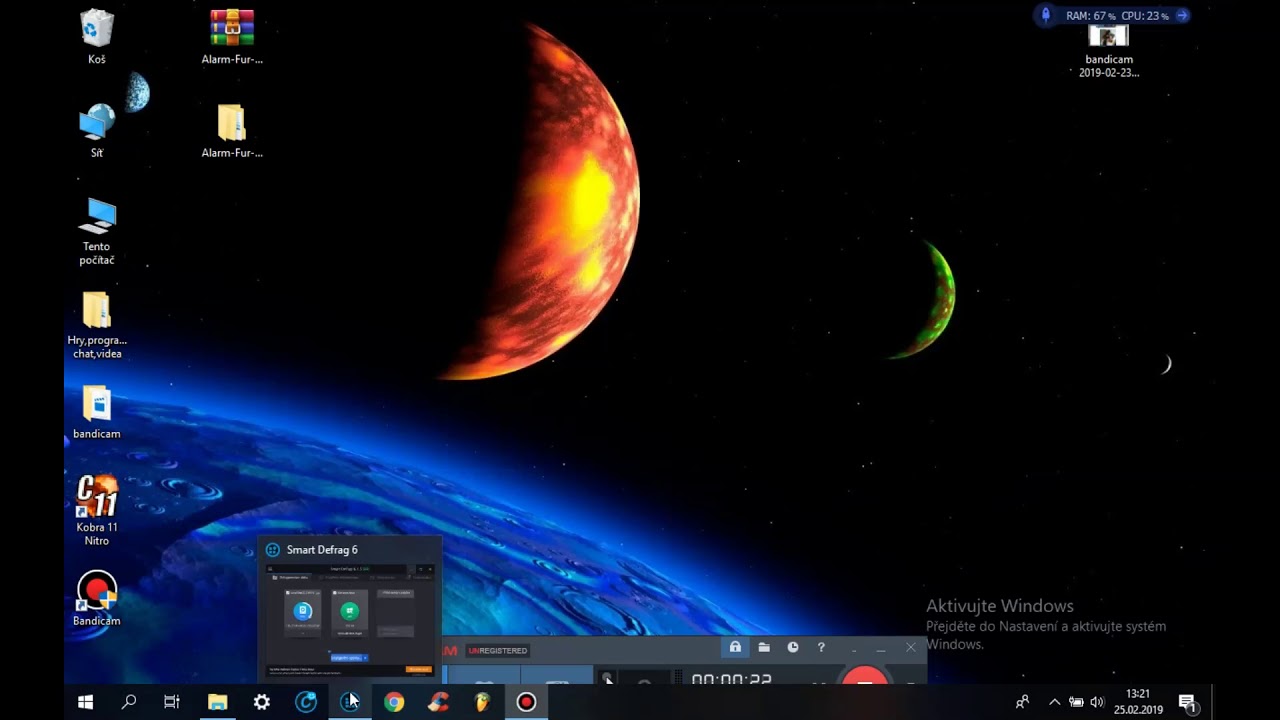
Task: Open the Windows Start menu
Action: click(85, 702)
